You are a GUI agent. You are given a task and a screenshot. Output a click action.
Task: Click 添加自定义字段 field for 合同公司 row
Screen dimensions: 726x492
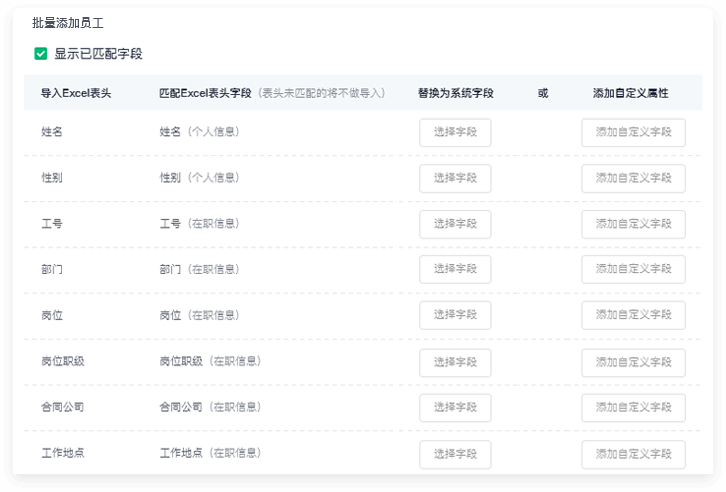(633, 407)
